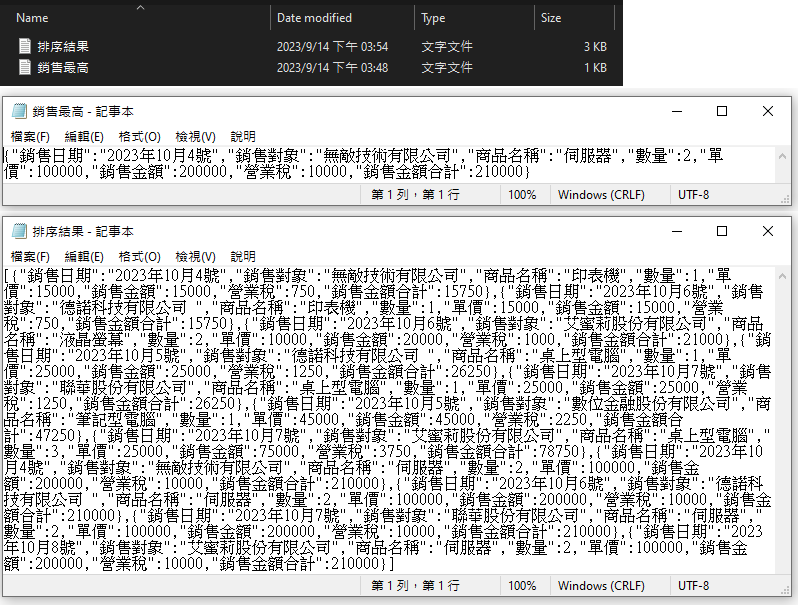This screenshot has height=605, width=798.
Task: Sort files by the Name column header
Action: (x=32, y=18)
